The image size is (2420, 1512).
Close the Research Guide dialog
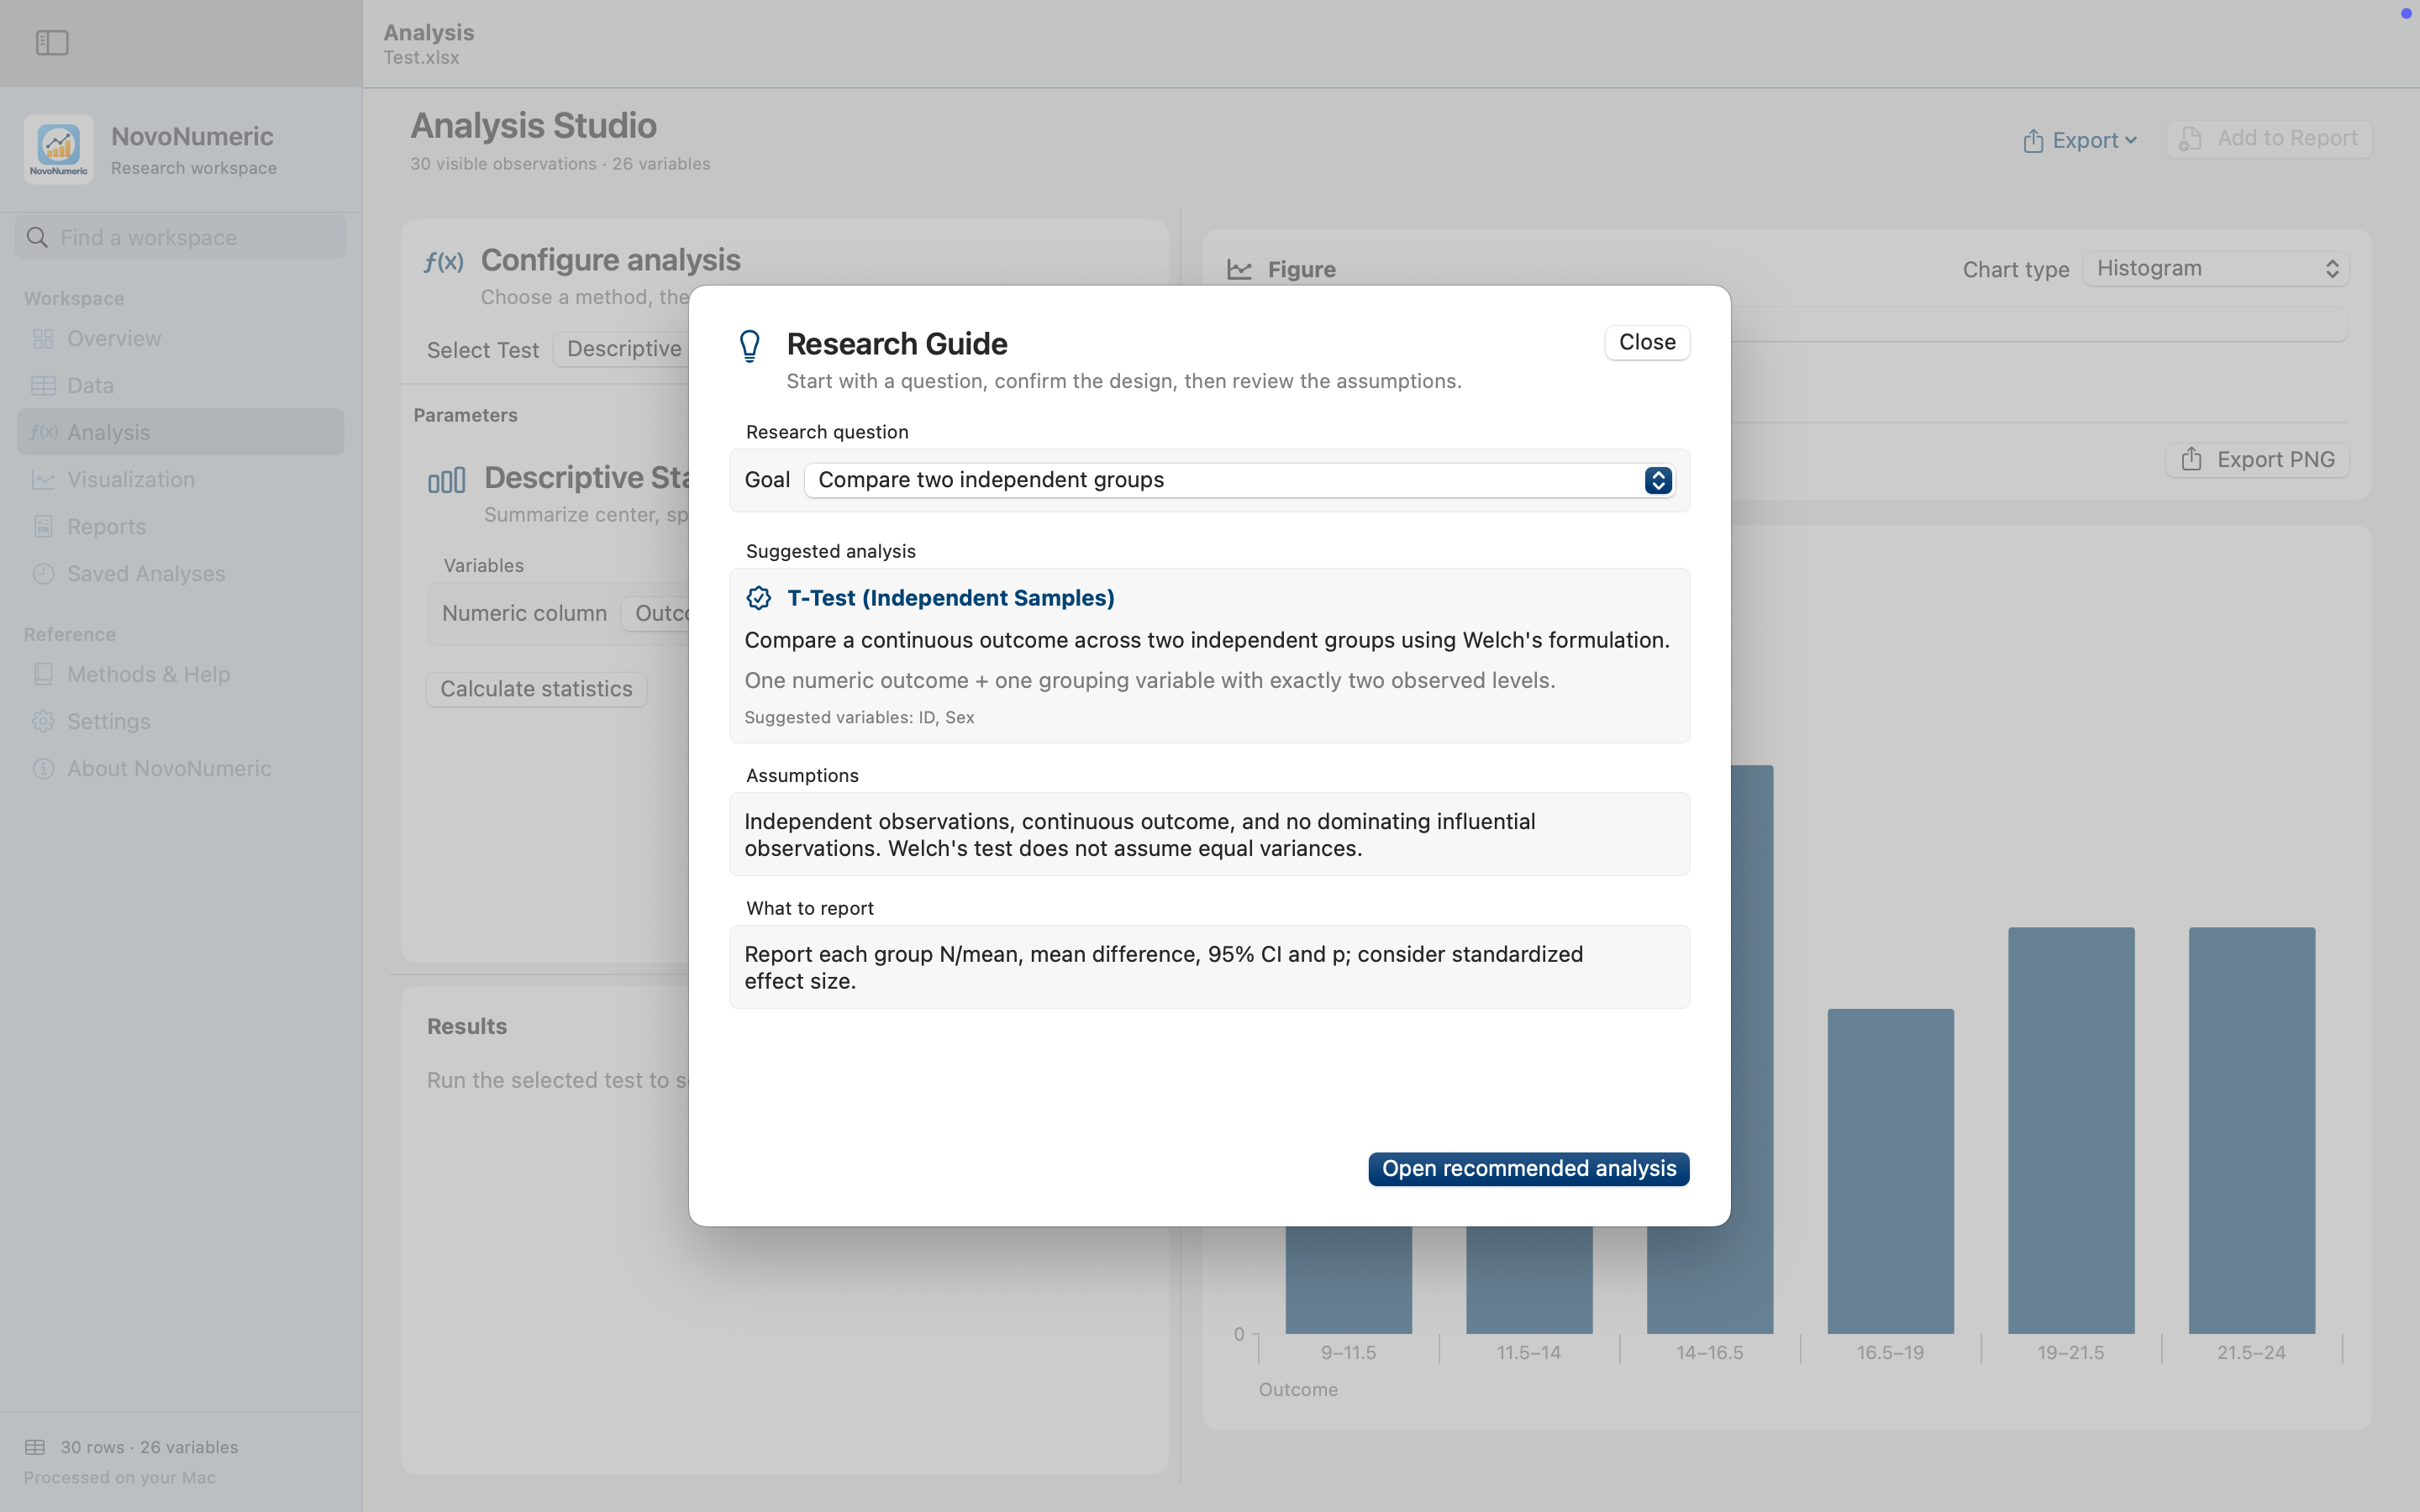pyautogui.click(x=1647, y=342)
